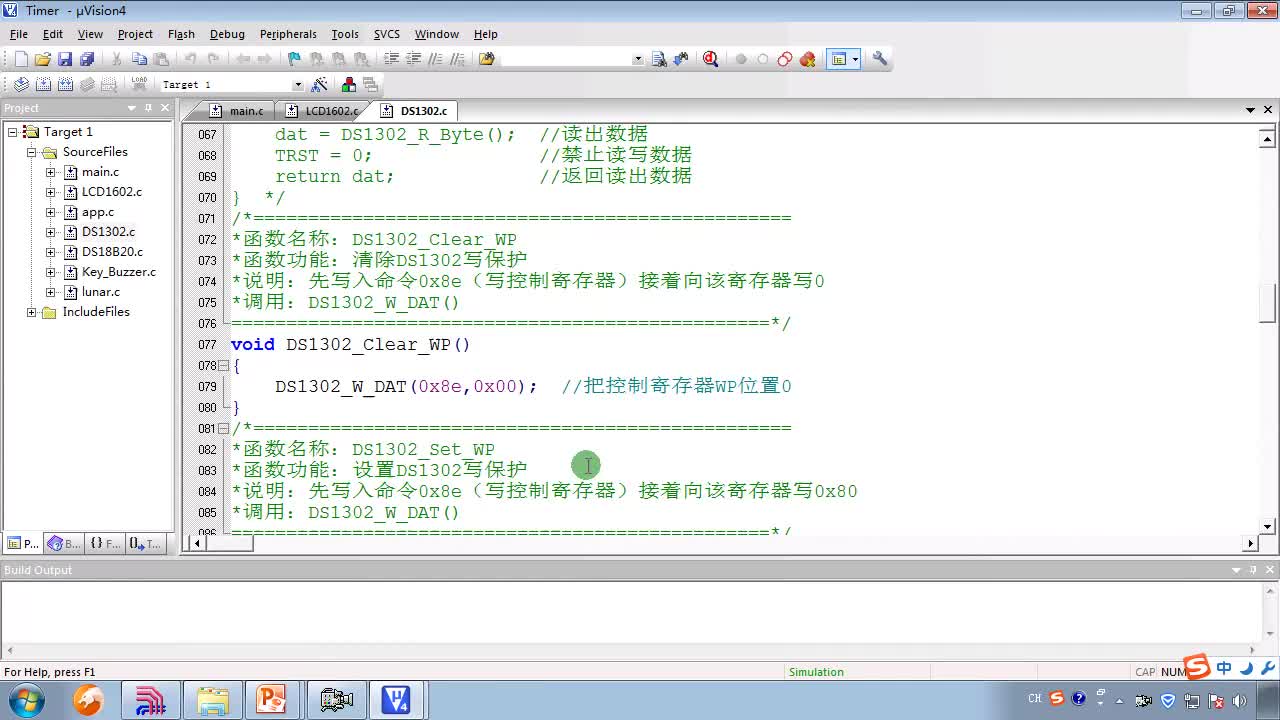
Task: Switch to the Templates panel tab
Action: [x=145, y=544]
